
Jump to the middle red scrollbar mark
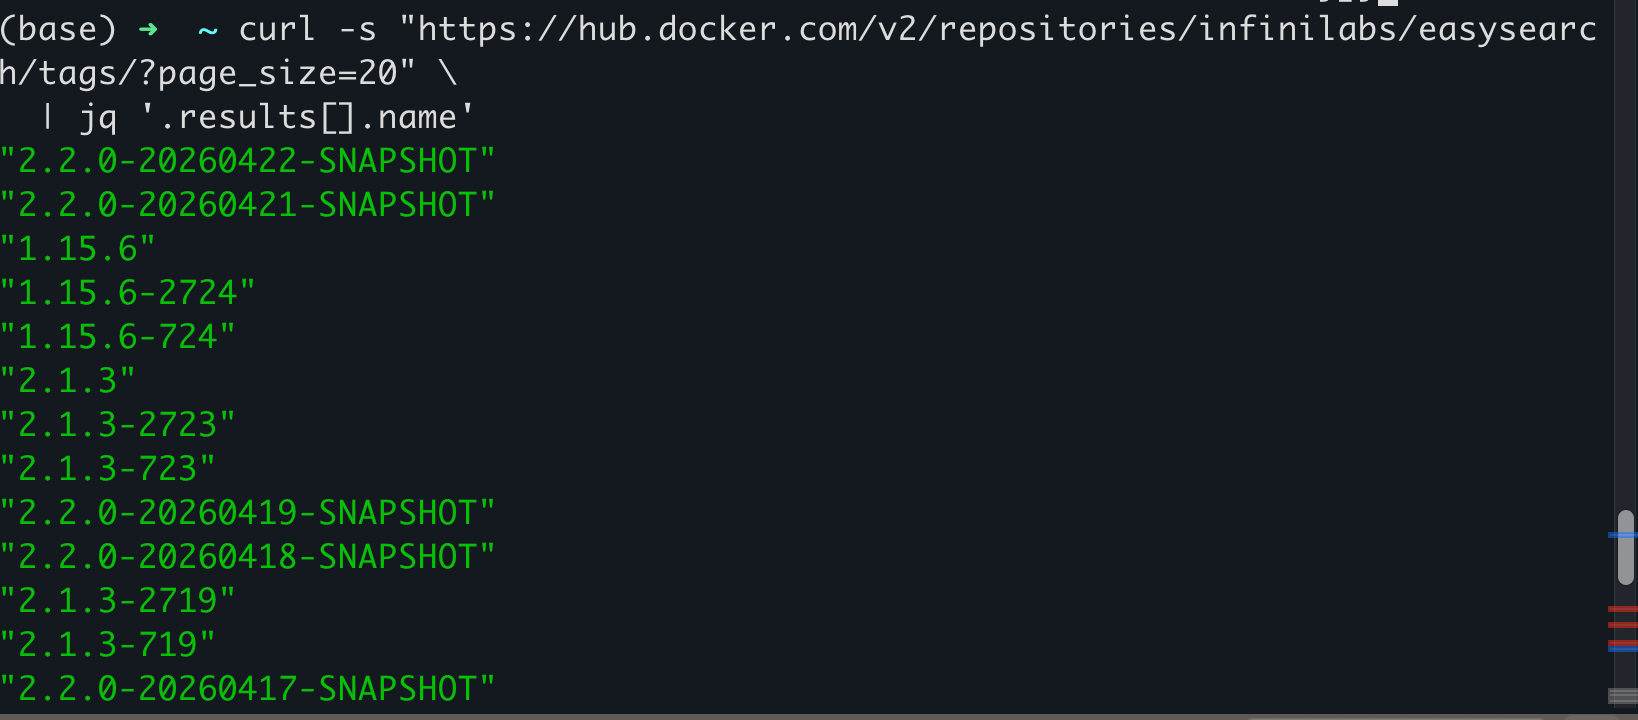click(x=1622, y=625)
